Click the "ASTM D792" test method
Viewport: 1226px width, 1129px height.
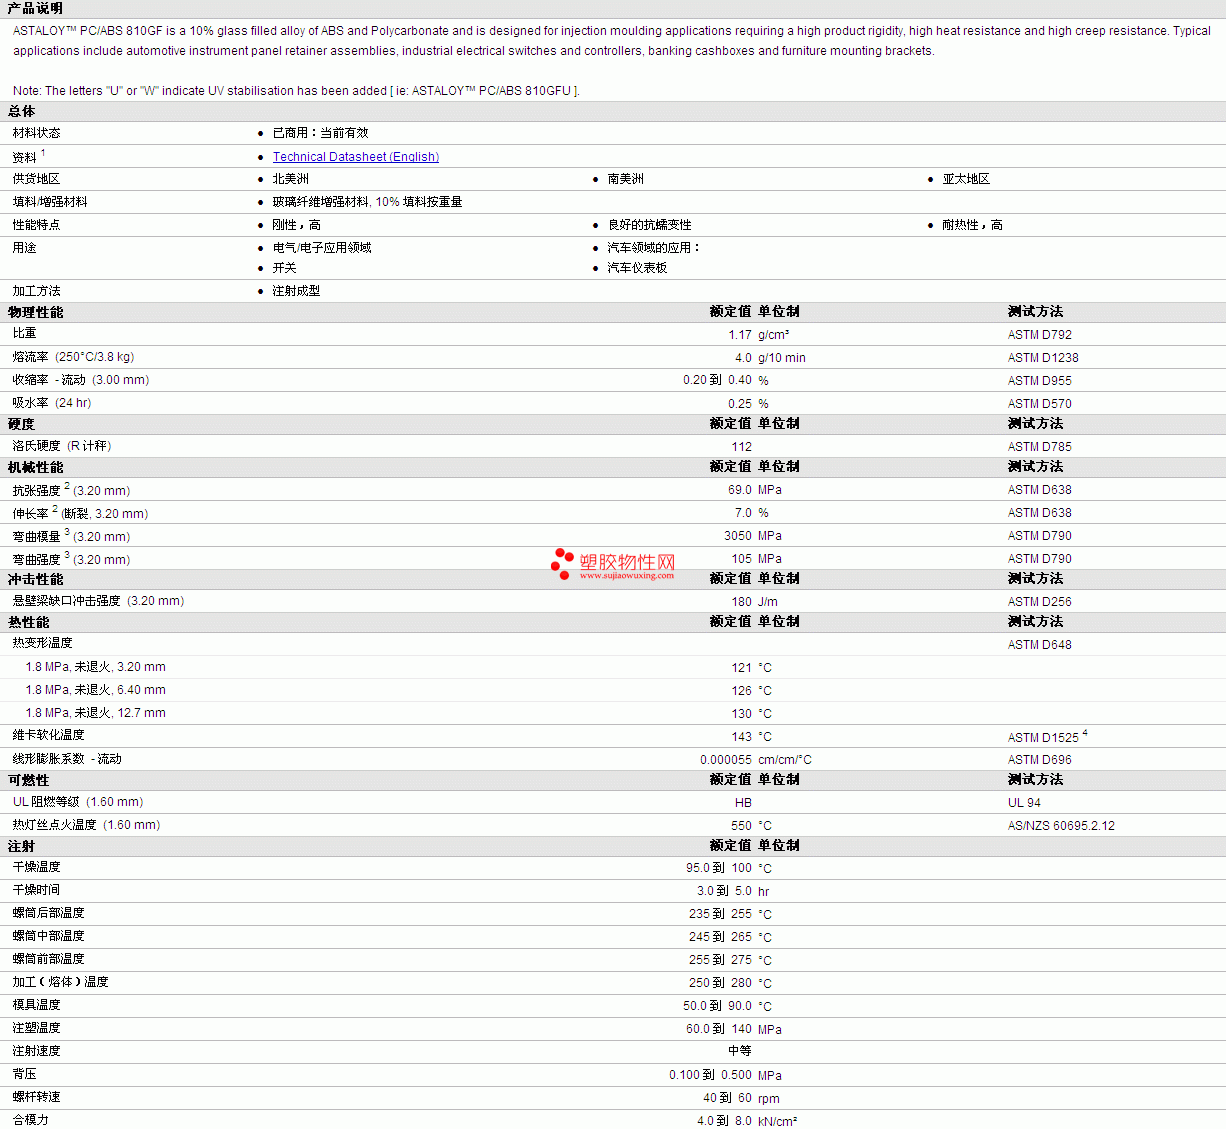point(1040,335)
